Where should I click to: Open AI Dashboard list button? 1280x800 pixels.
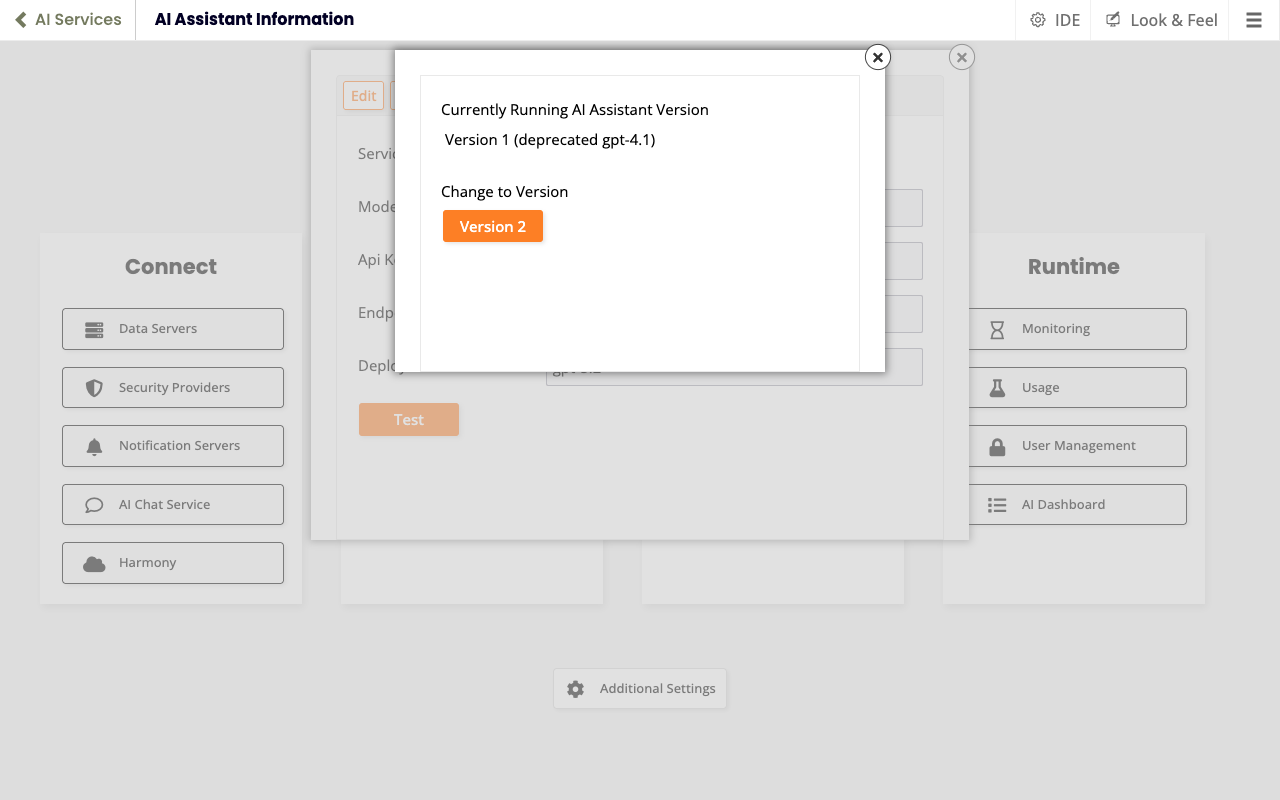1076,505
